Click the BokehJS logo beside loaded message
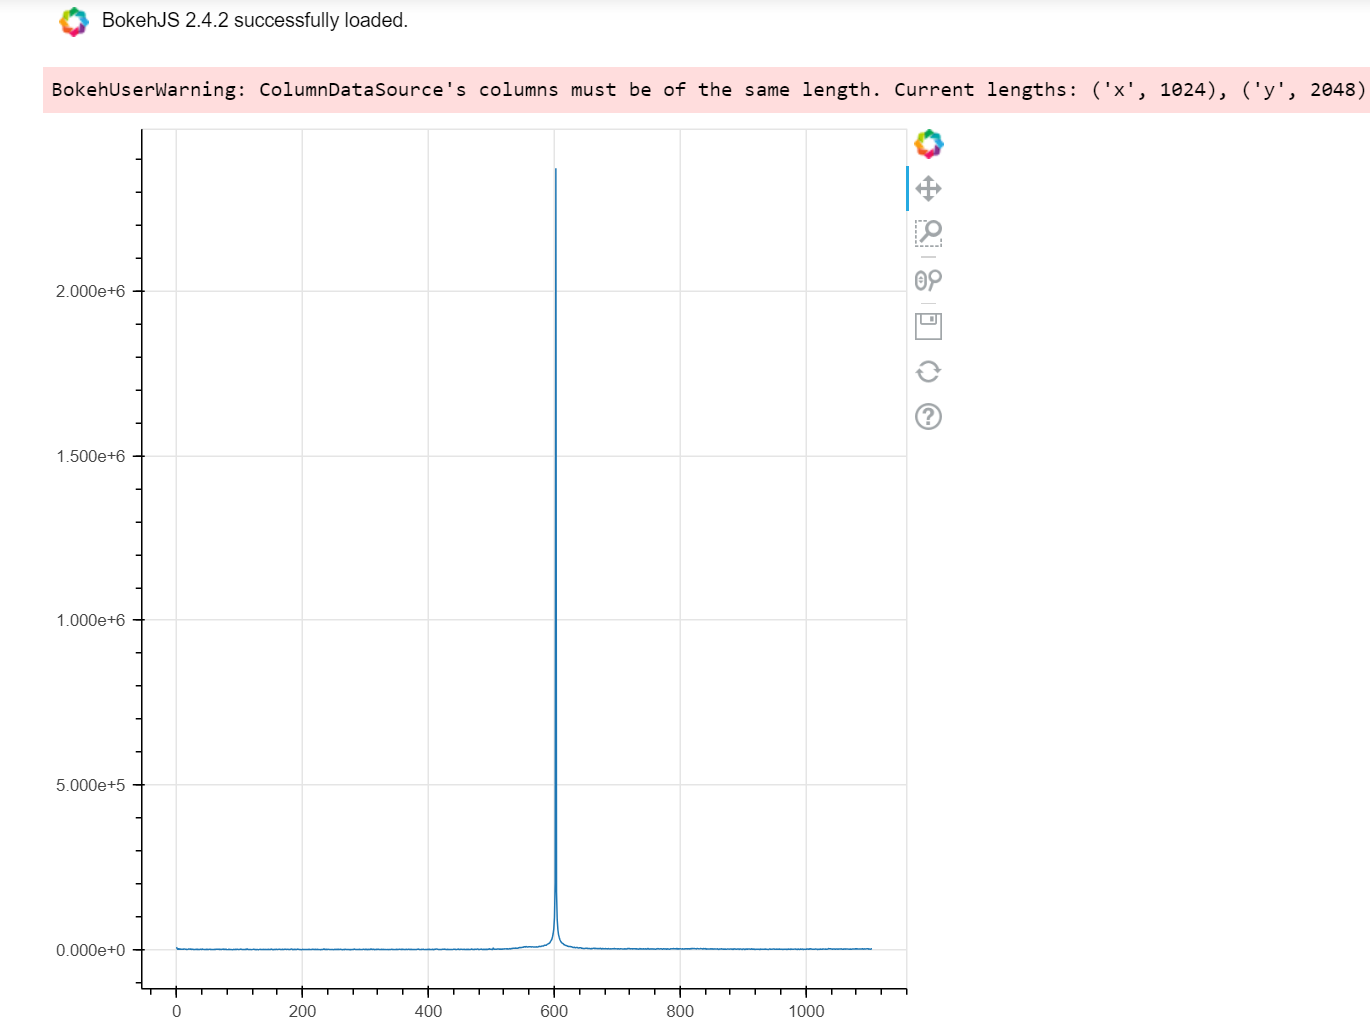The image size is (1370, 1024). point(74,21)
